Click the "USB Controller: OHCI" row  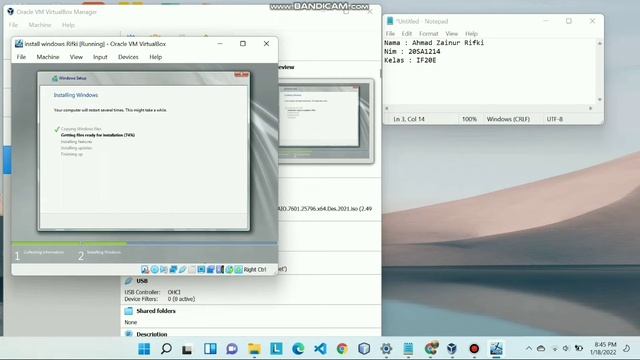(152, 292)
